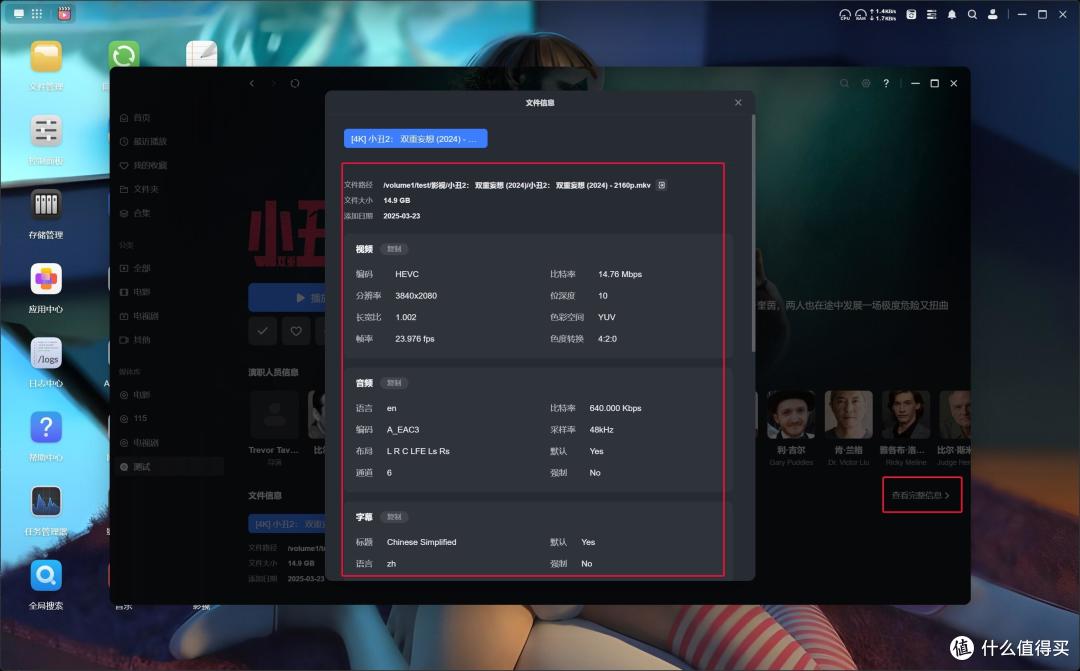This screenshot has width=1080, height=671.
Task: Click the HEVC codec value
Action: (407, 274)
